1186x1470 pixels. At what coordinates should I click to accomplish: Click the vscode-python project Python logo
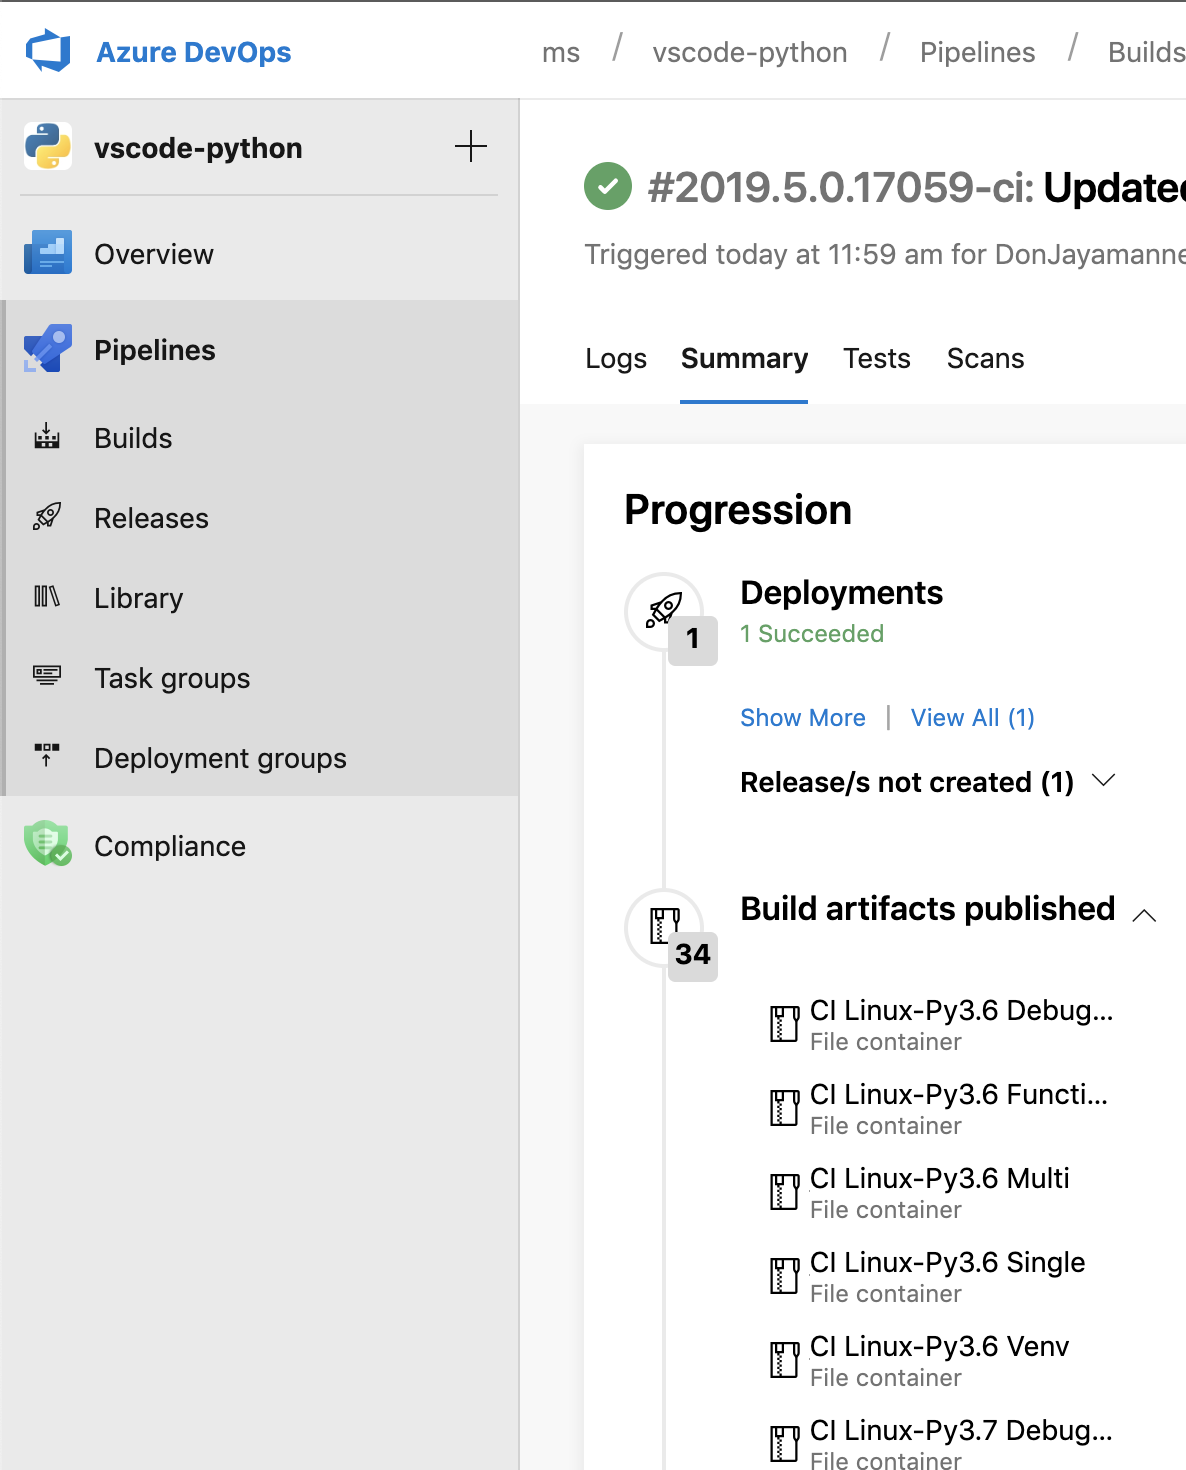[48, 147]
